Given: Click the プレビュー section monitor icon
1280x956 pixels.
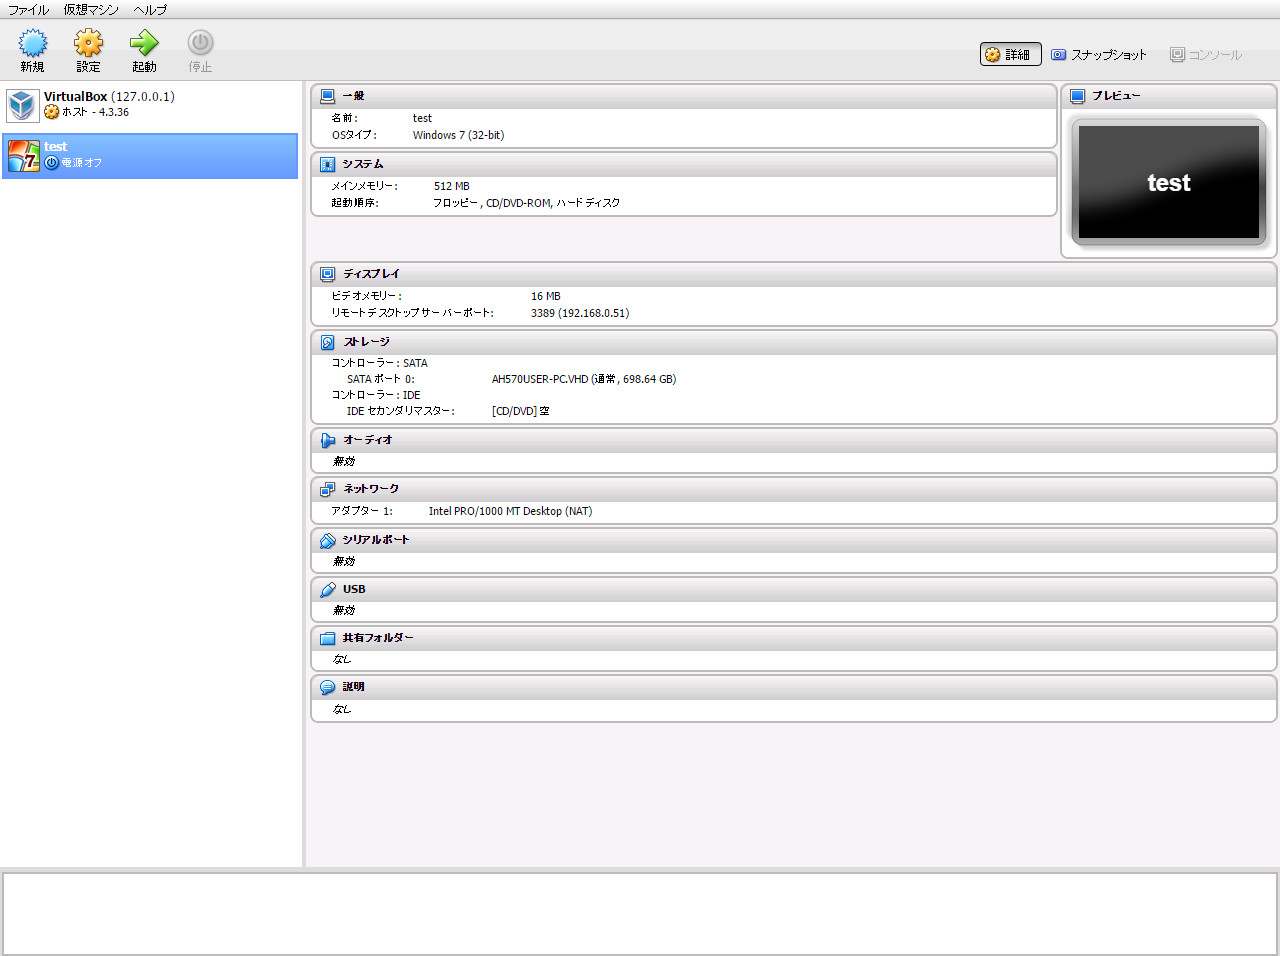Looking at the screenshot, I should (x=1077, y=96).
